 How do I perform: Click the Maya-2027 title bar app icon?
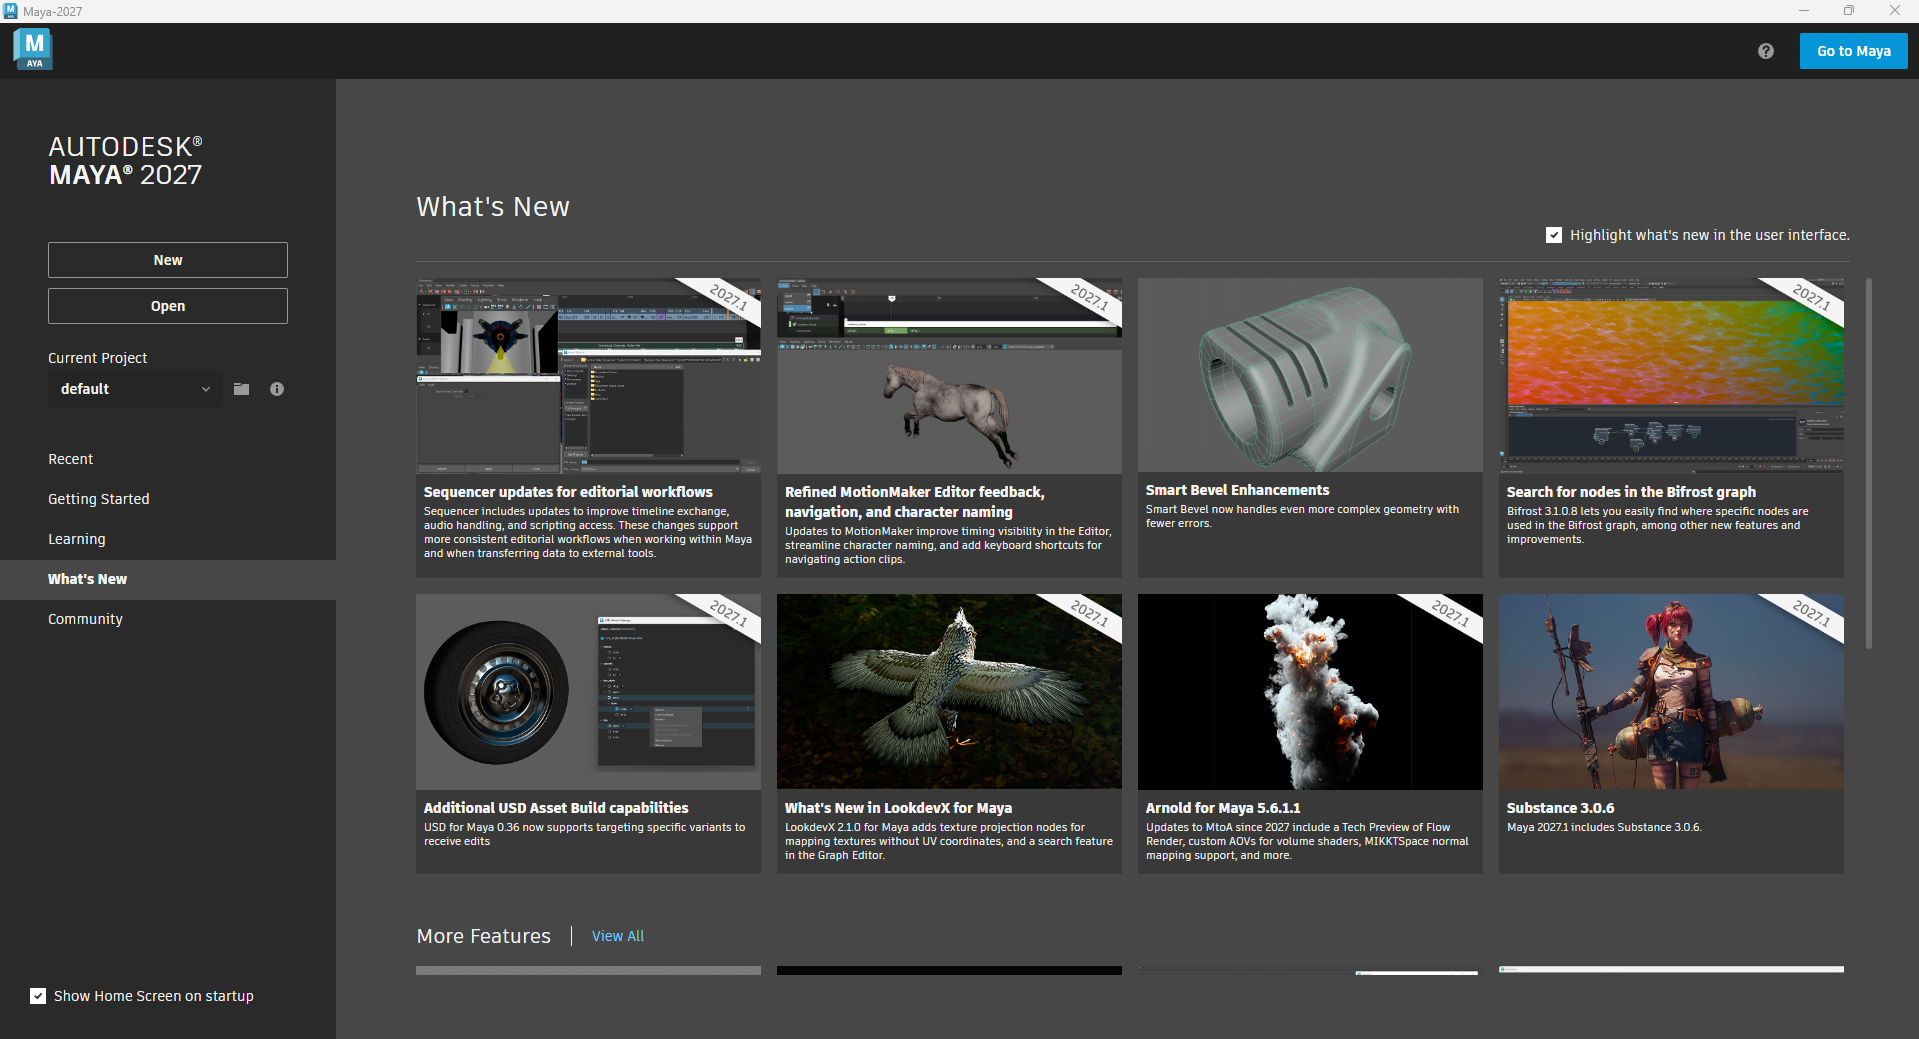11,11
